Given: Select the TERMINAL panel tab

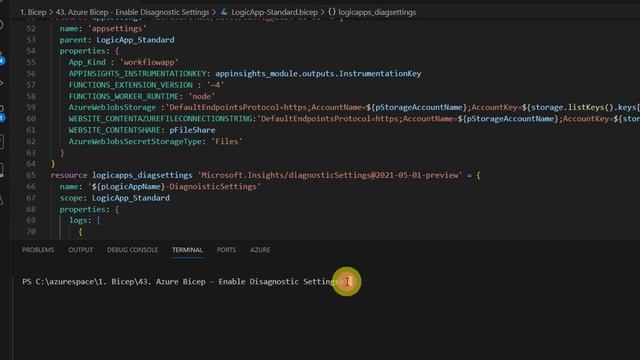Looking at the screenshot, I should coord(187,250).
